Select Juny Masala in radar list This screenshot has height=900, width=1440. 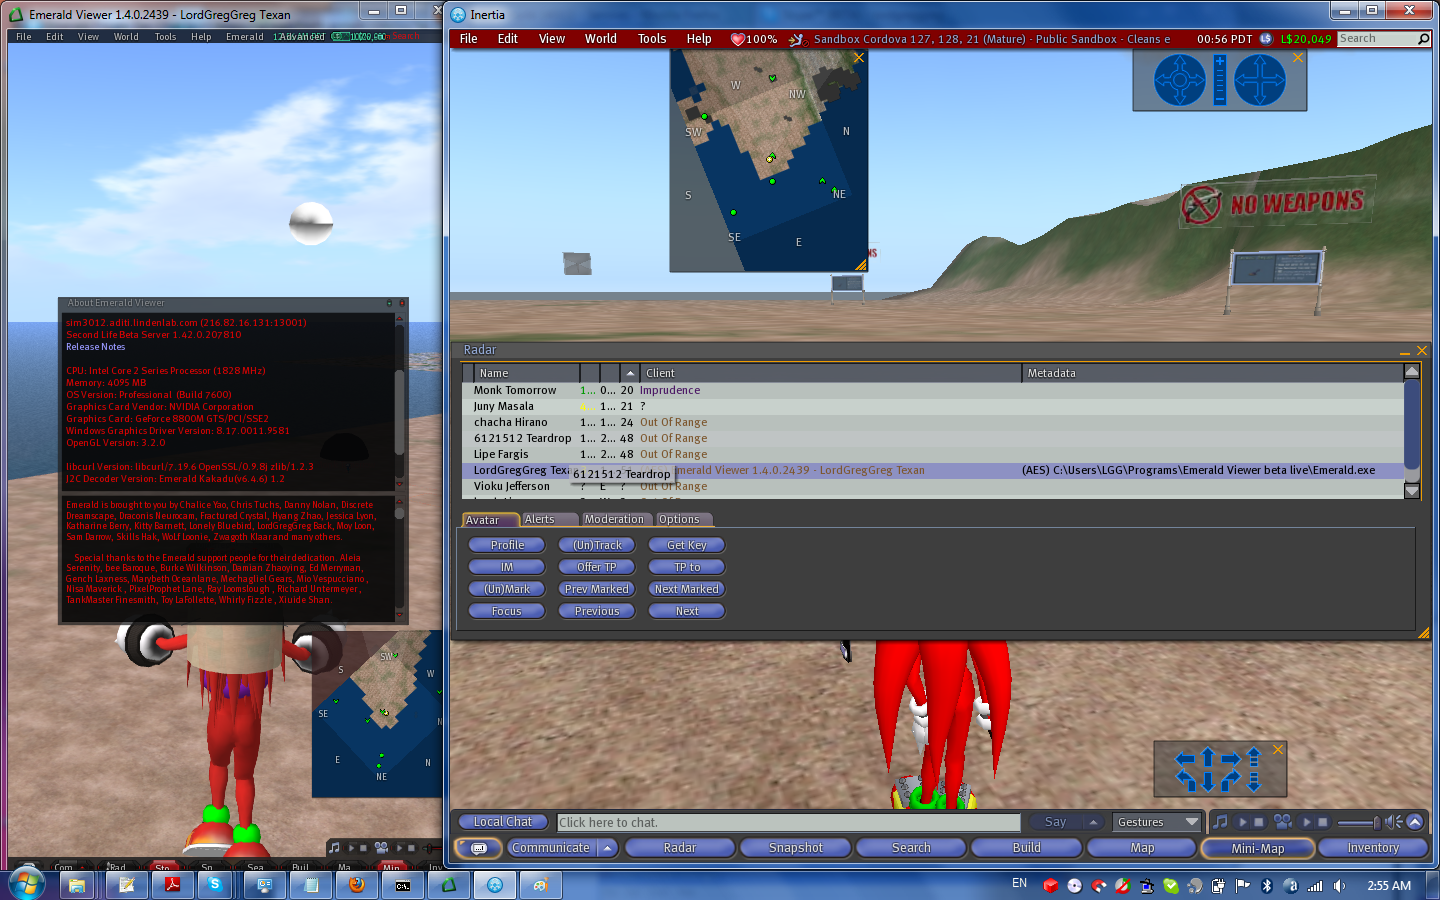932,406
